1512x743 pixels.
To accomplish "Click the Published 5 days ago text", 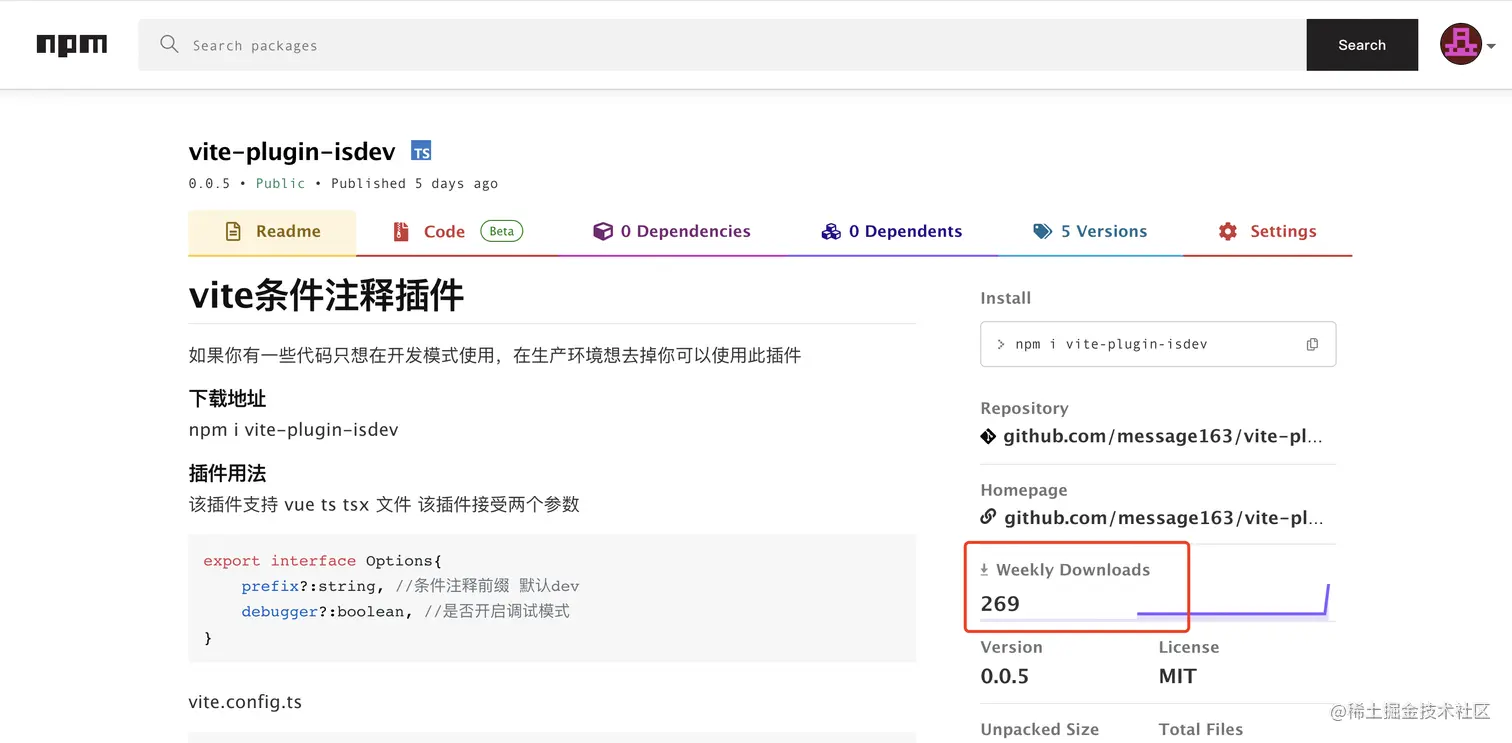I will click(x=414, y=184).
